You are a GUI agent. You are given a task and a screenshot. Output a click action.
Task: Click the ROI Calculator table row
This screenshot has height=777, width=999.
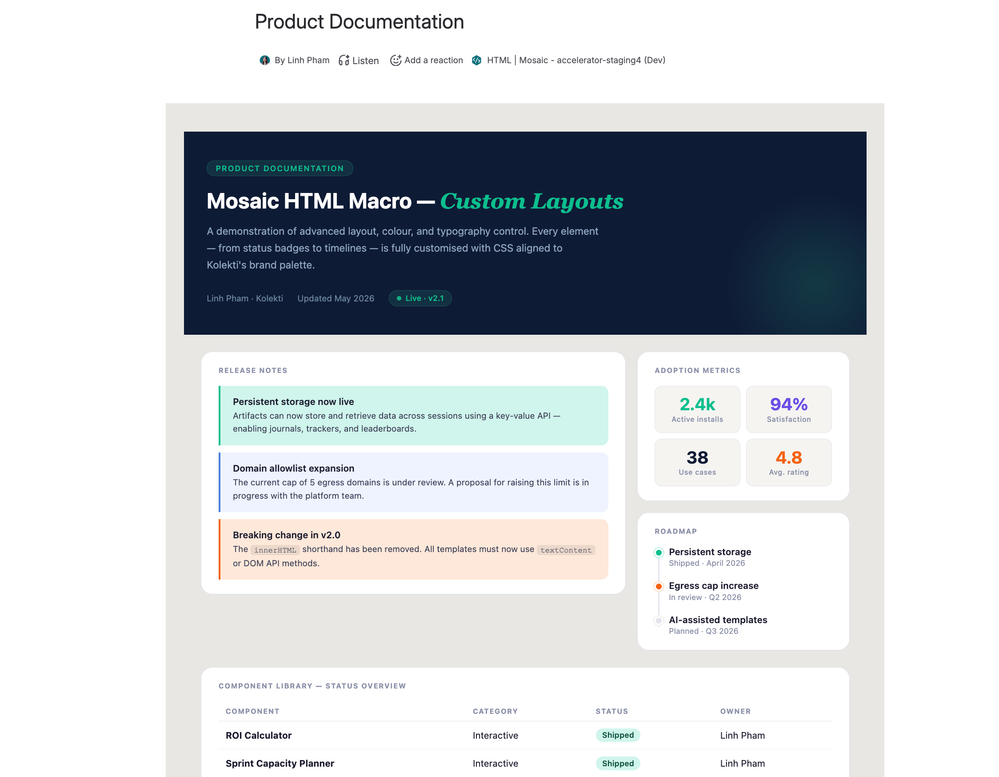pyautogui.click(x=525, y=735)
